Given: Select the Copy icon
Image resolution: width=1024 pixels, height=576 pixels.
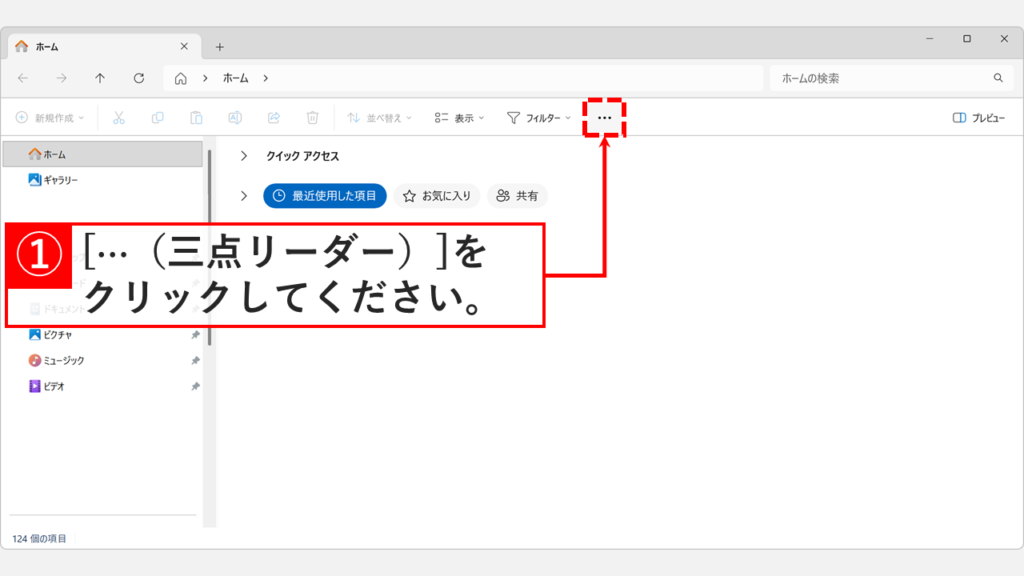Looking at the screenshot, I should (157, 117).
